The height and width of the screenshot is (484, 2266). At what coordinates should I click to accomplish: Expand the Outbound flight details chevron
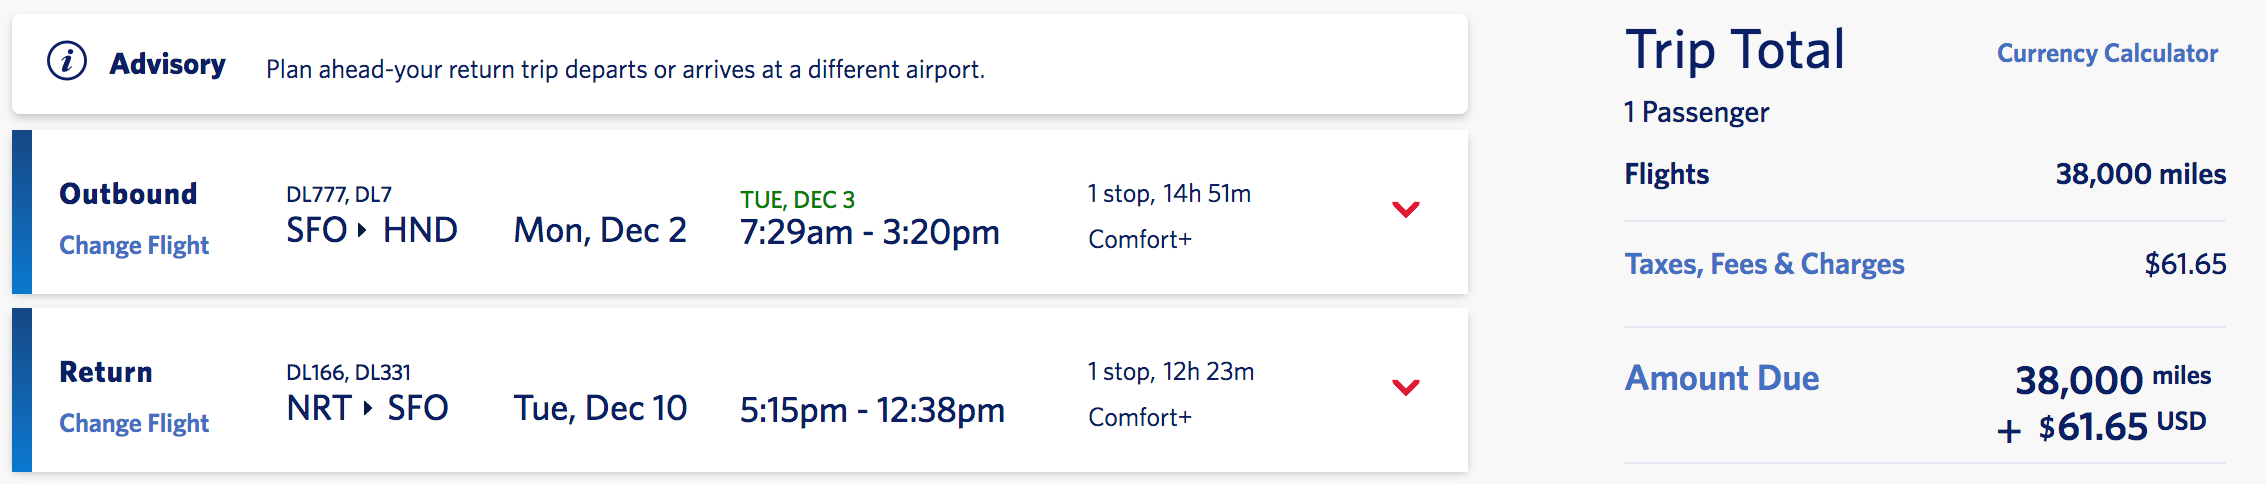point(1406,209)
